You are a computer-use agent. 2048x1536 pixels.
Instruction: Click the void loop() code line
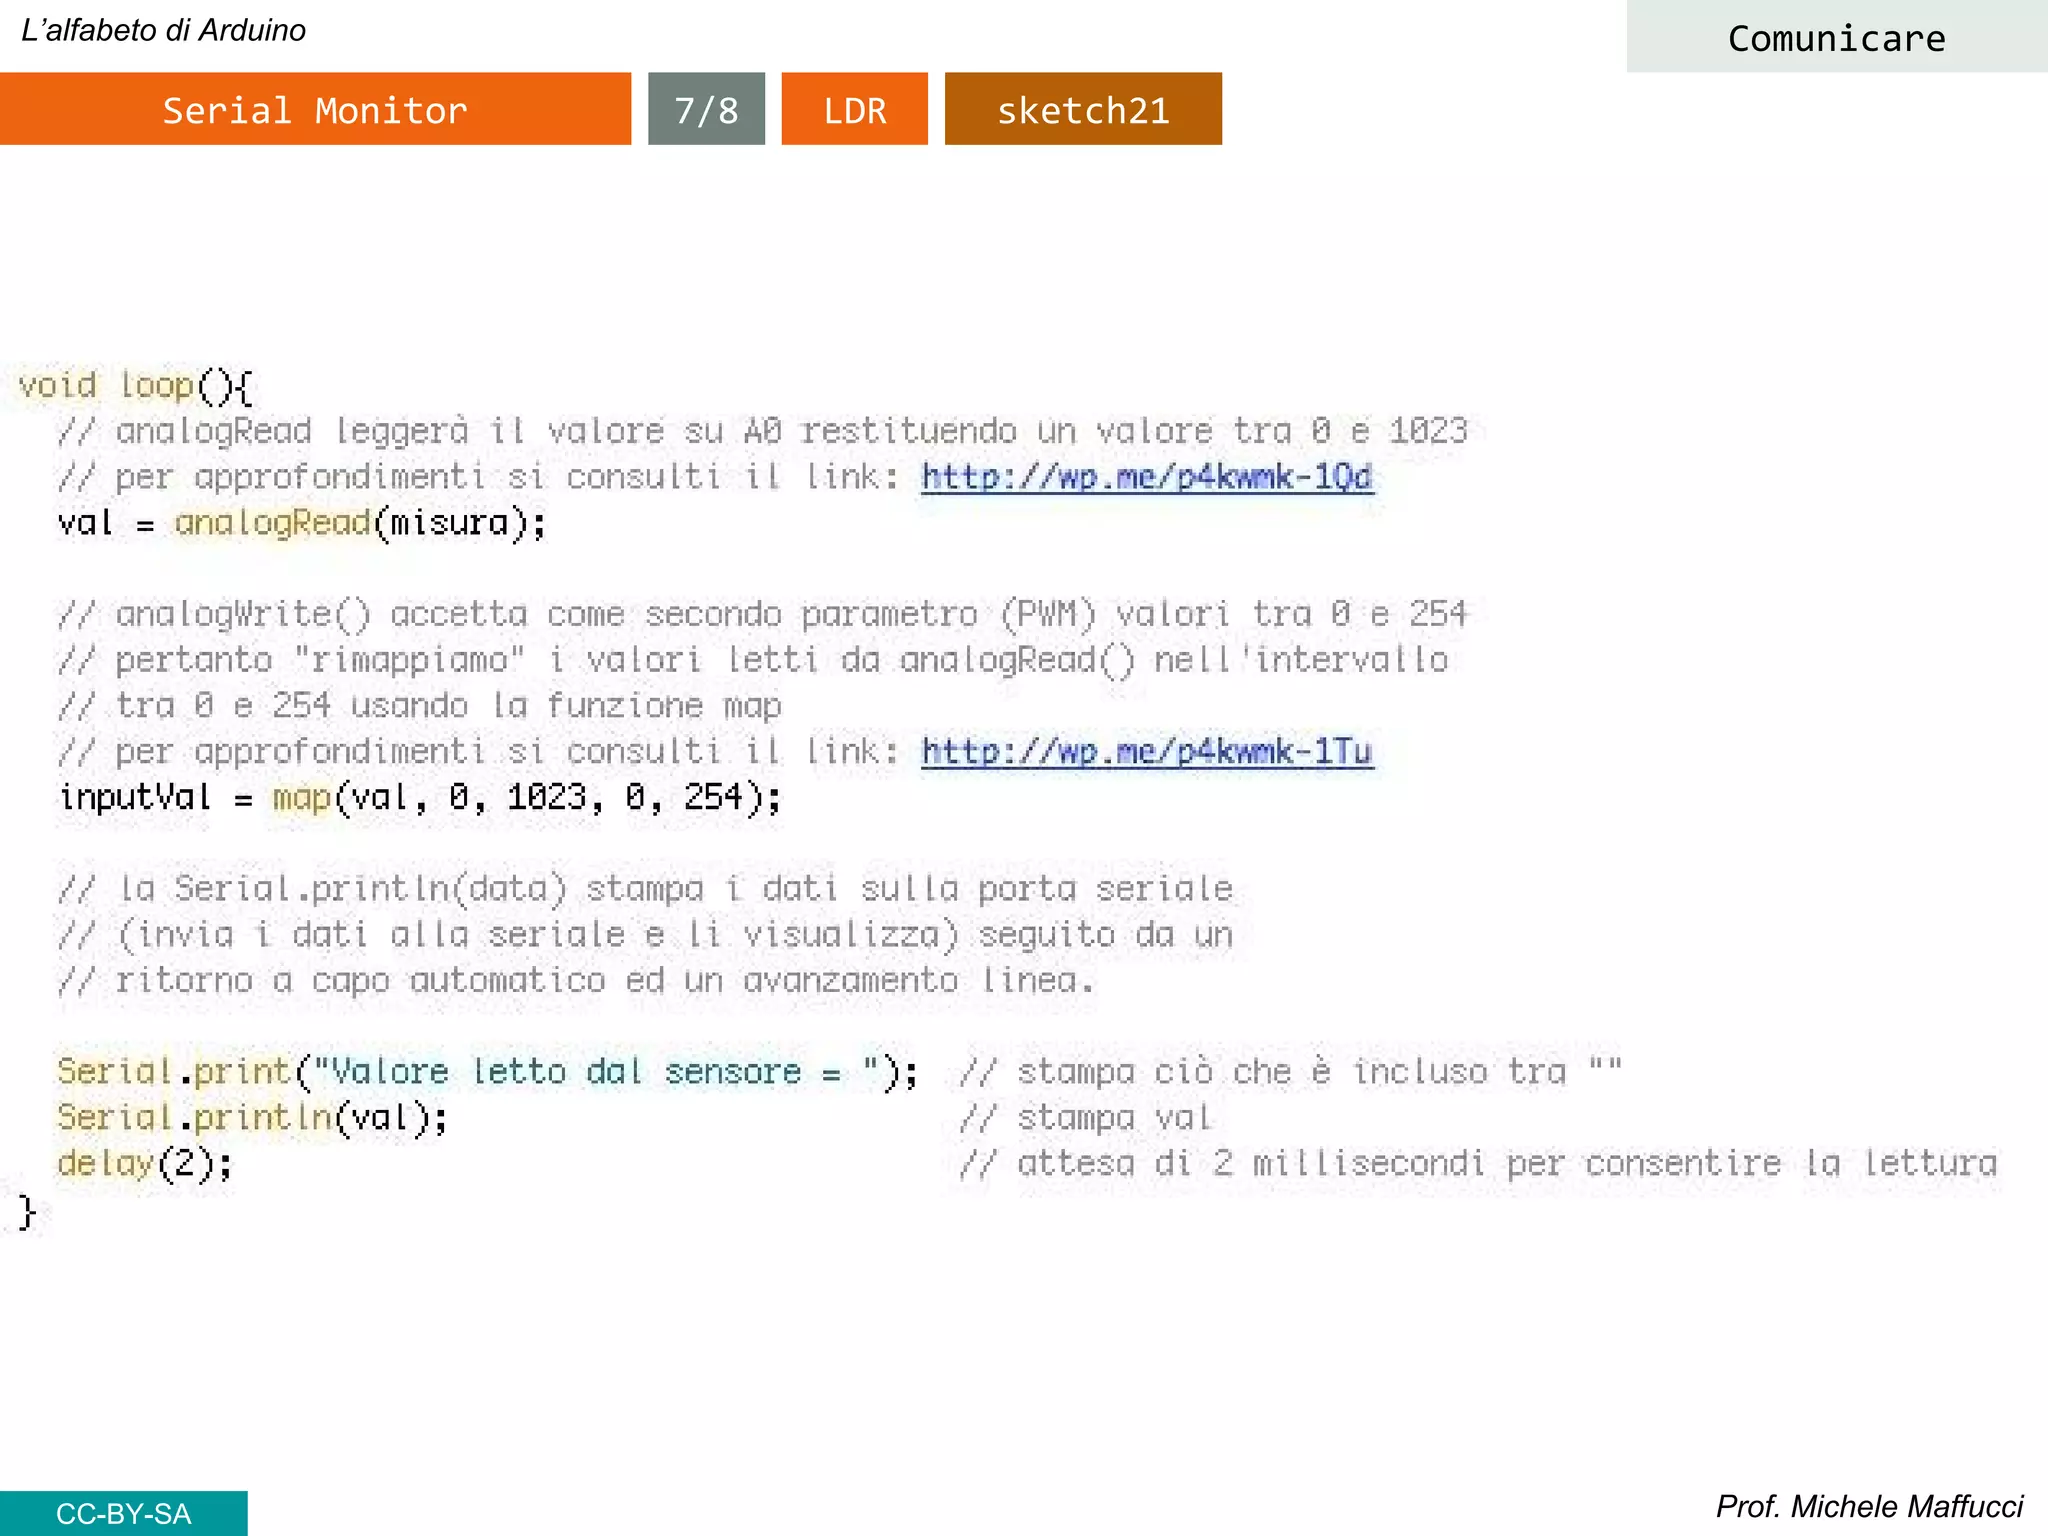[x=135, y=386]
